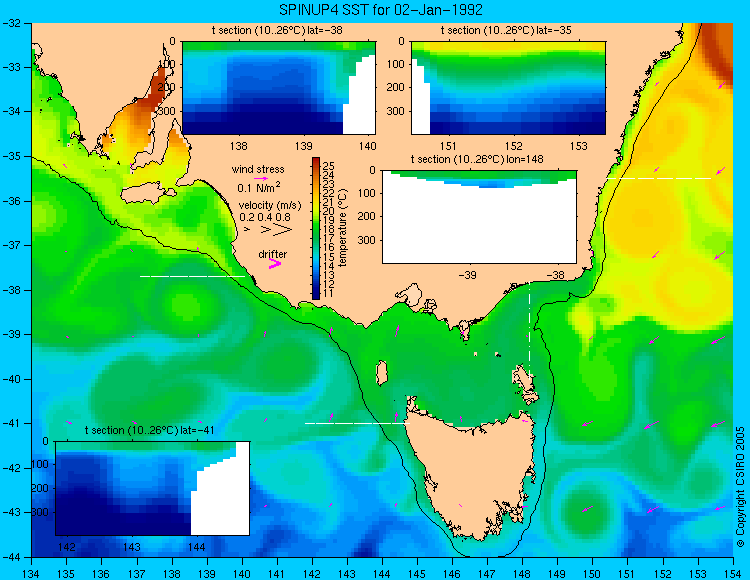750x580 pixels.
Task: Click the white dashed section line at latitude -41
Action: [357, 423]
